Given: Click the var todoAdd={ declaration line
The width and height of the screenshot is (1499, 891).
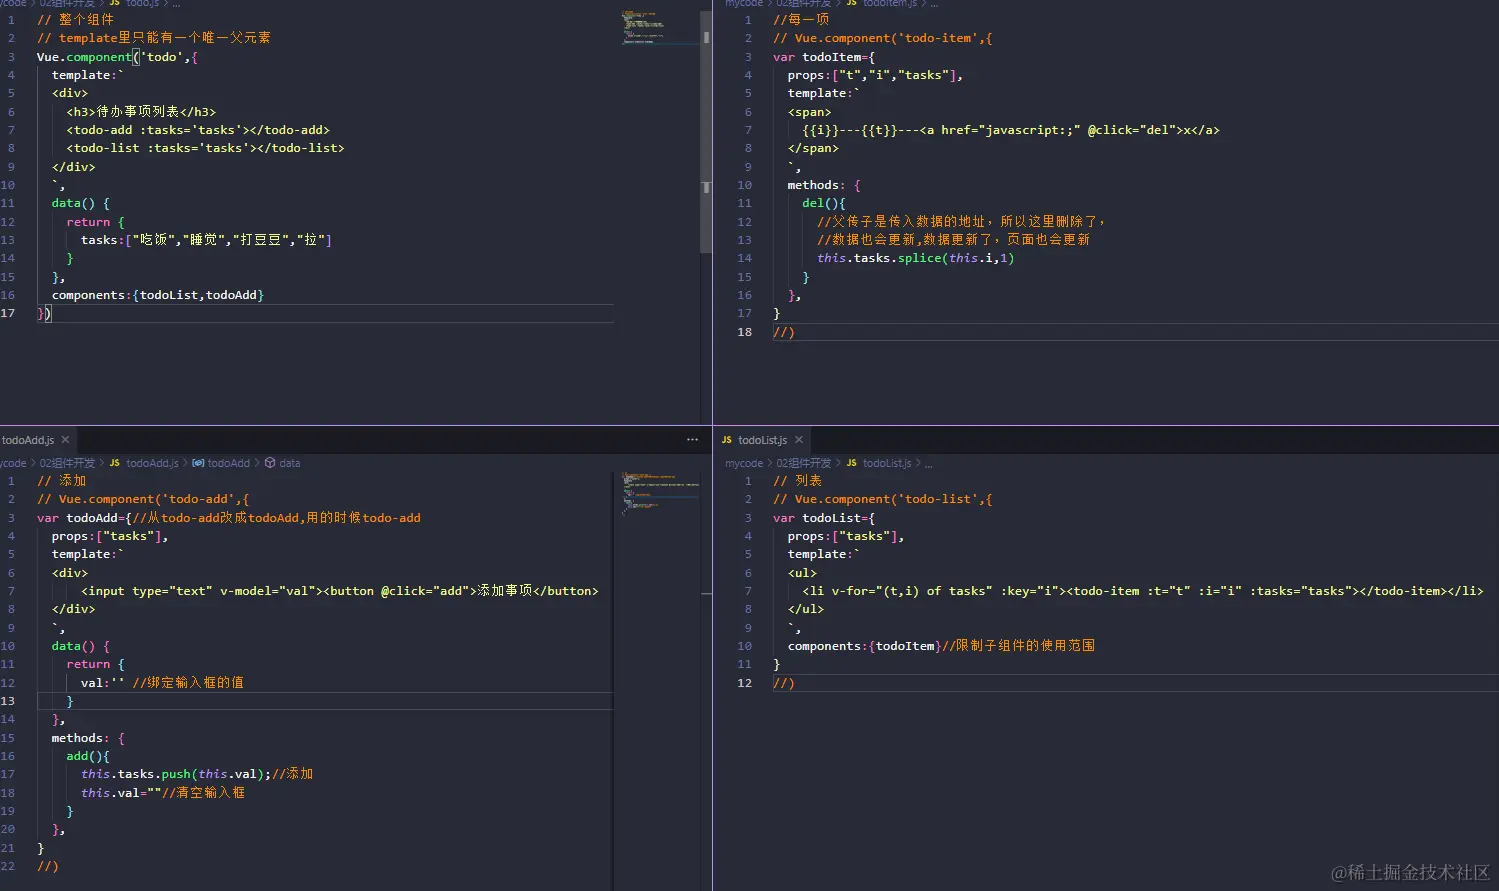Looking at the screenshot, I should click(229, 518).
